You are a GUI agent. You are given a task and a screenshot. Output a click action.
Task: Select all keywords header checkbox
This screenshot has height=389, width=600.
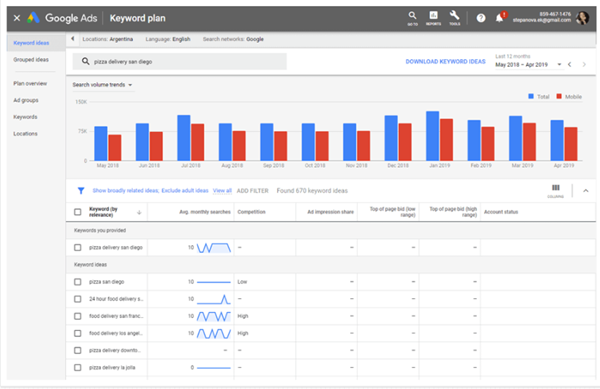click(x=78, y=212)
